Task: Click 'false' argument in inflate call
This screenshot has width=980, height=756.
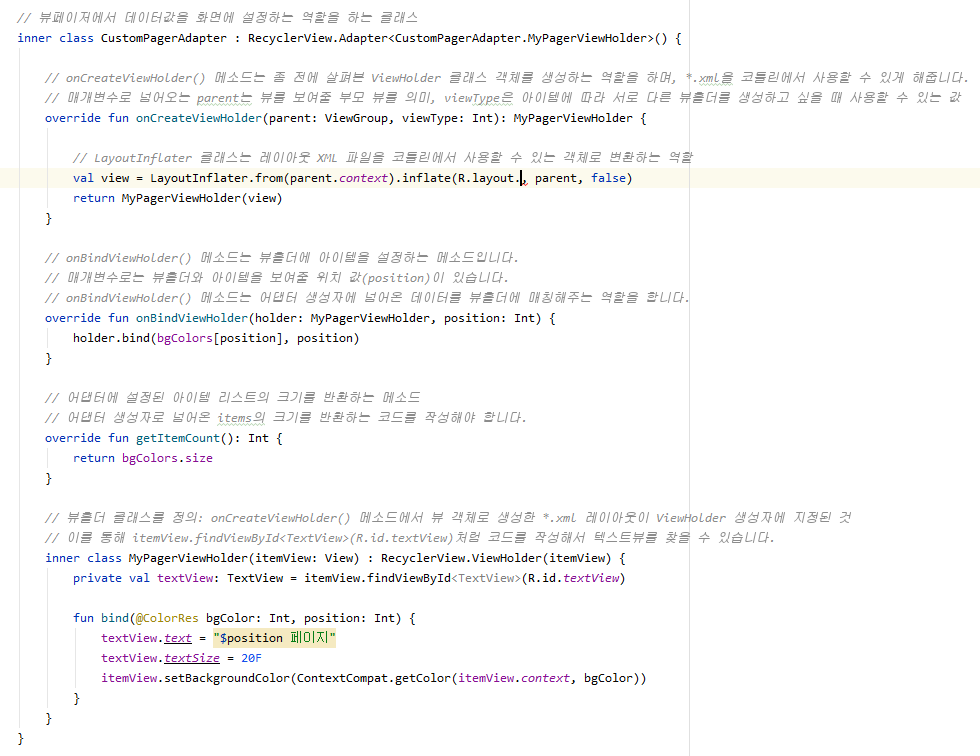Action: pyautogui.click(x=608, y=178)
